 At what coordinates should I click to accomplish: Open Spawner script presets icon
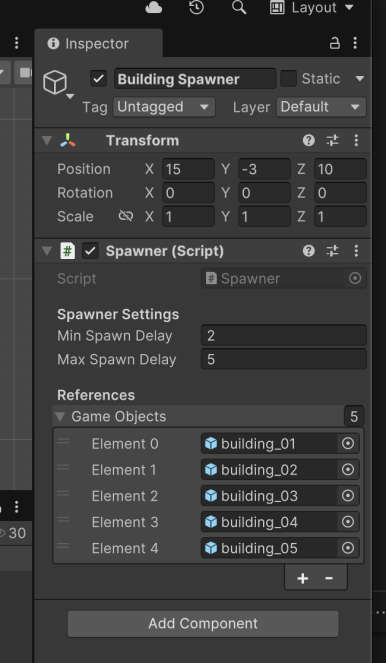click(x=333, y=251)
